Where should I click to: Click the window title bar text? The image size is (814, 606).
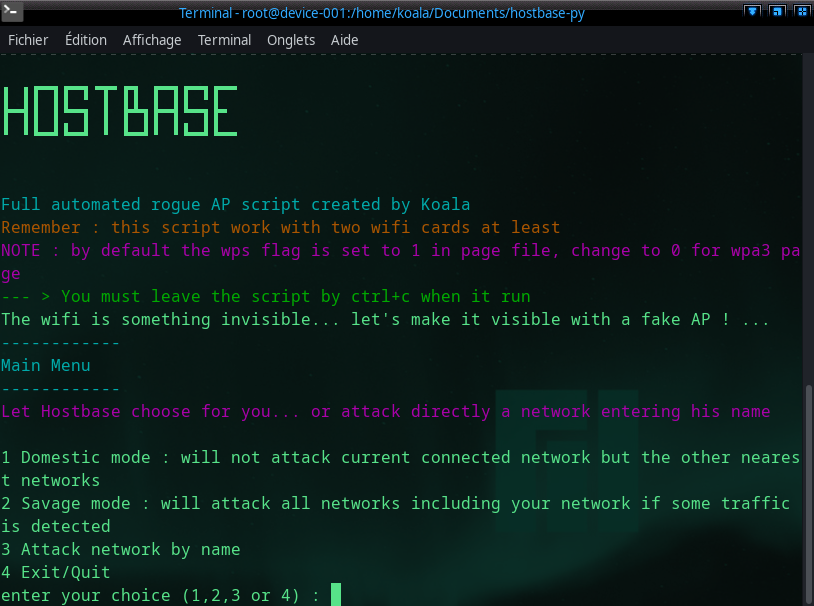tap(382, 12)
